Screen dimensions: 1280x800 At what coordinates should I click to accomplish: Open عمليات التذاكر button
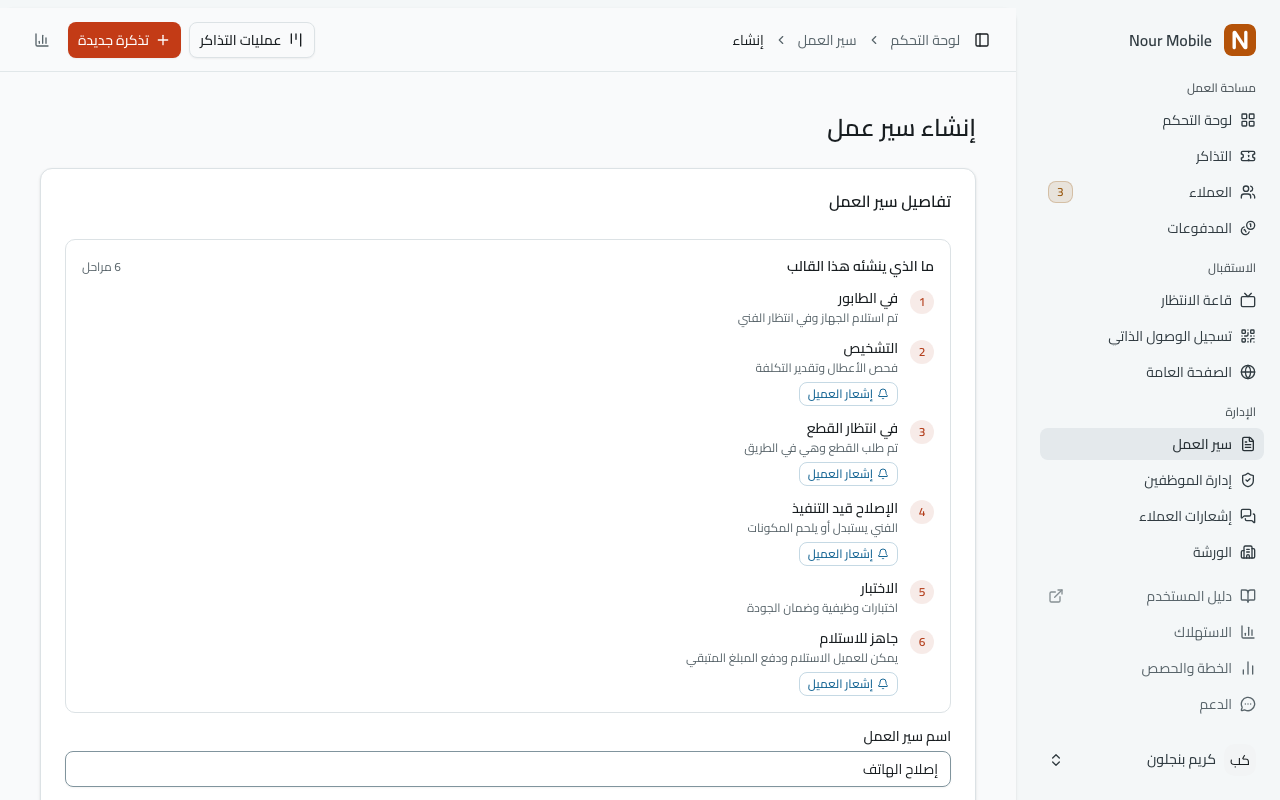pyautogui.click(x=252, y=40)
